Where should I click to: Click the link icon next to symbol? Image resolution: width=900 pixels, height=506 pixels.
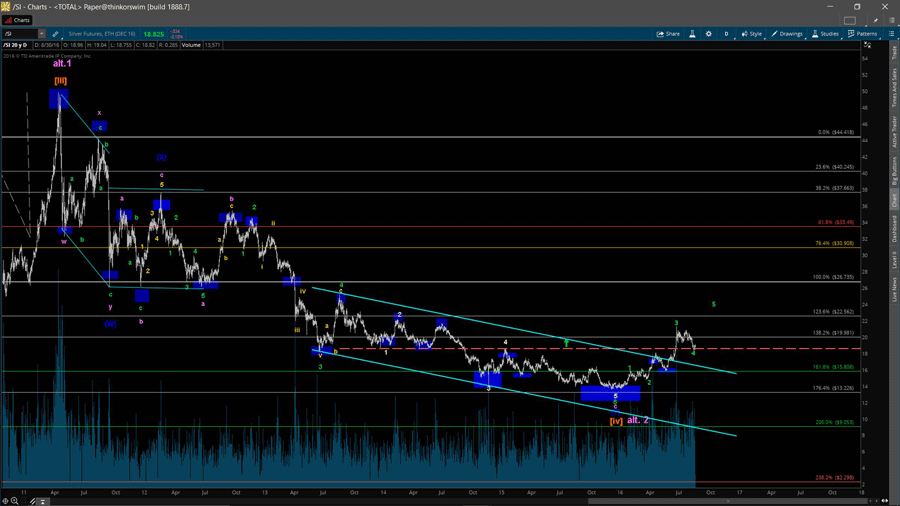(x=55, y=34)
